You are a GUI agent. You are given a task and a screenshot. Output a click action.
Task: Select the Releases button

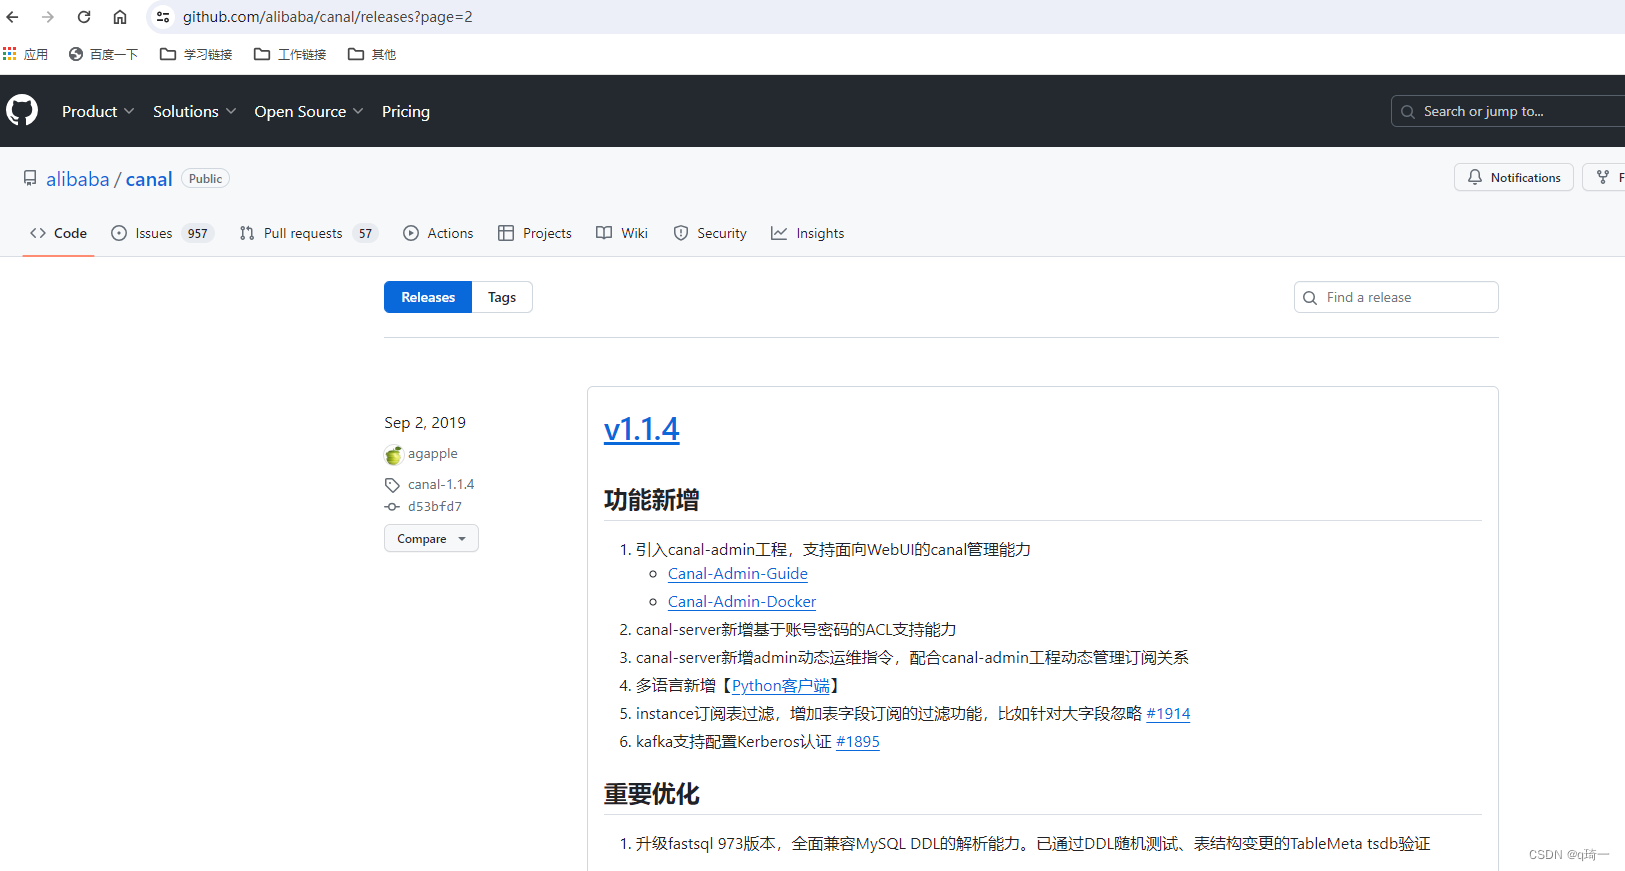click(428, 297)
